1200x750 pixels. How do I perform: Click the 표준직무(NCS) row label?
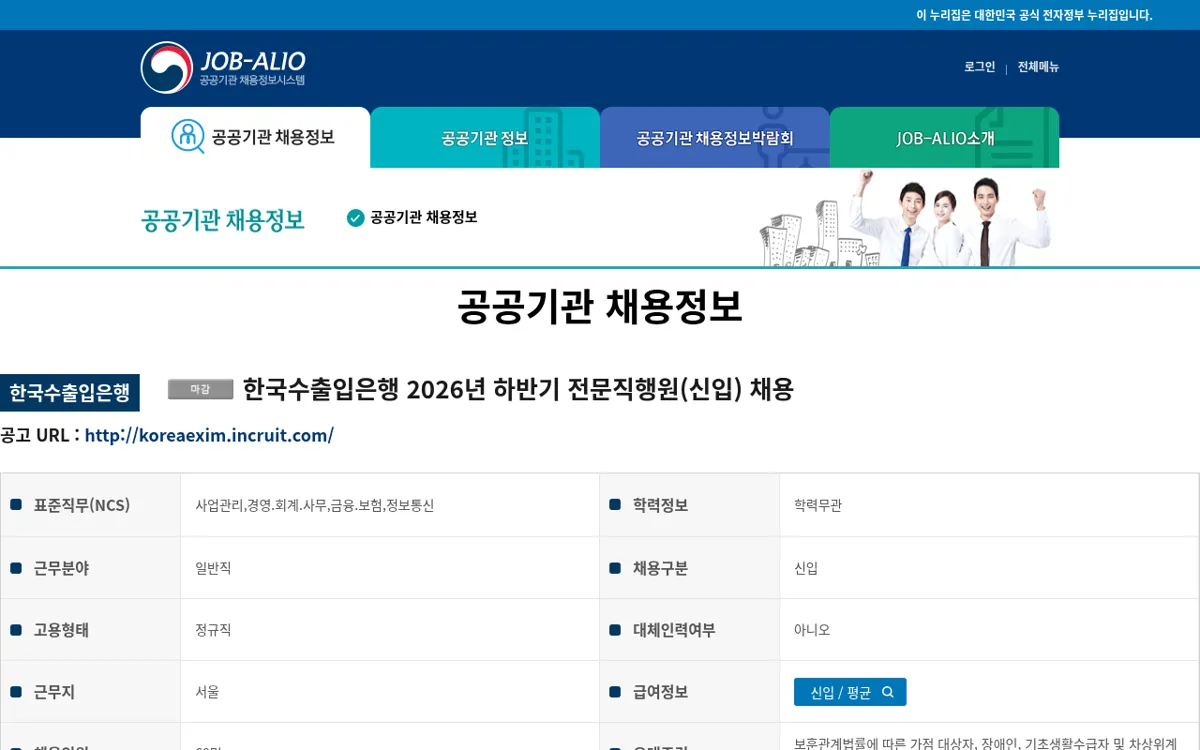point(82,505)
